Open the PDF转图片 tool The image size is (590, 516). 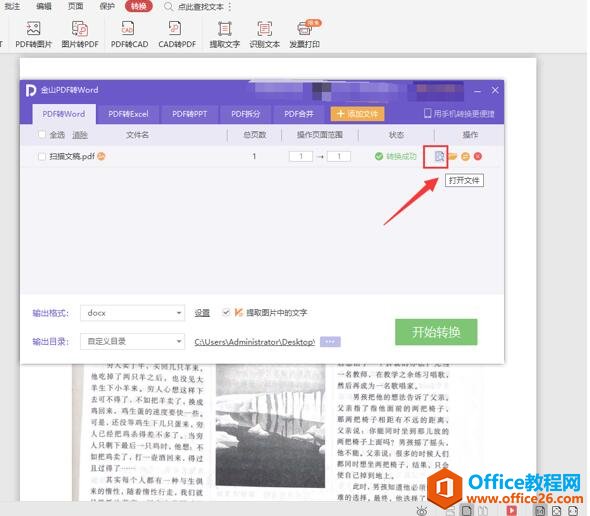point(33,35)
